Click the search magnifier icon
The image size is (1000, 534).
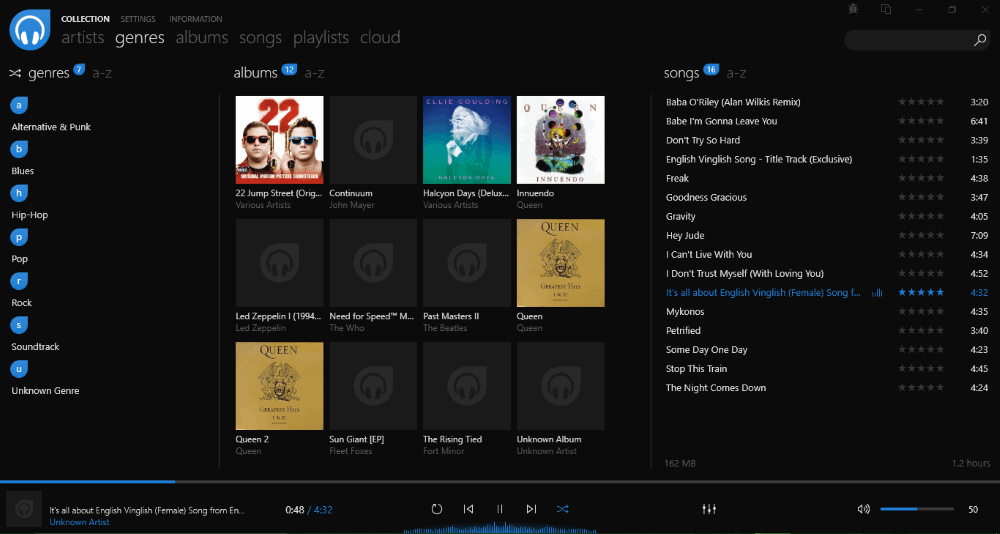[x=980, y=40]
